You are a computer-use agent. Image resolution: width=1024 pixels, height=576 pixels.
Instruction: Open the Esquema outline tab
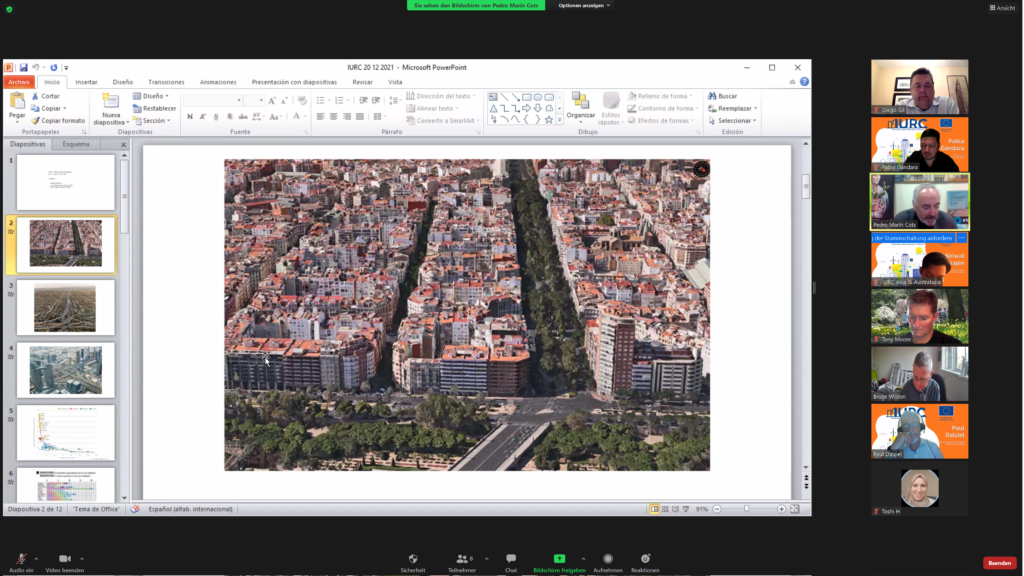[x=76, y=144]
